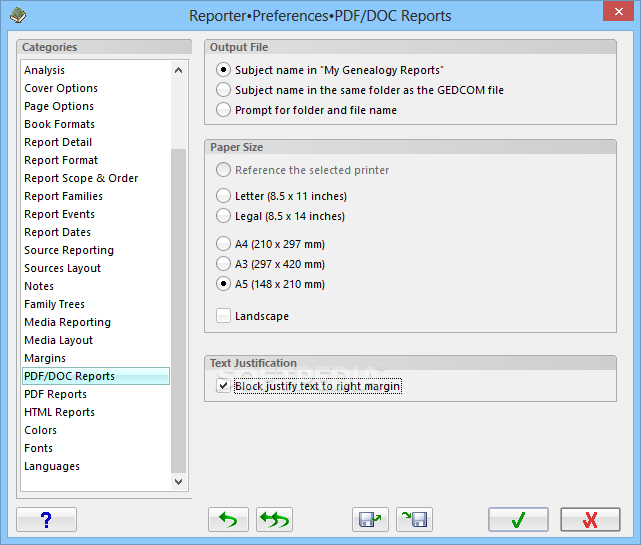Open the Page Options category

point(96,106)
